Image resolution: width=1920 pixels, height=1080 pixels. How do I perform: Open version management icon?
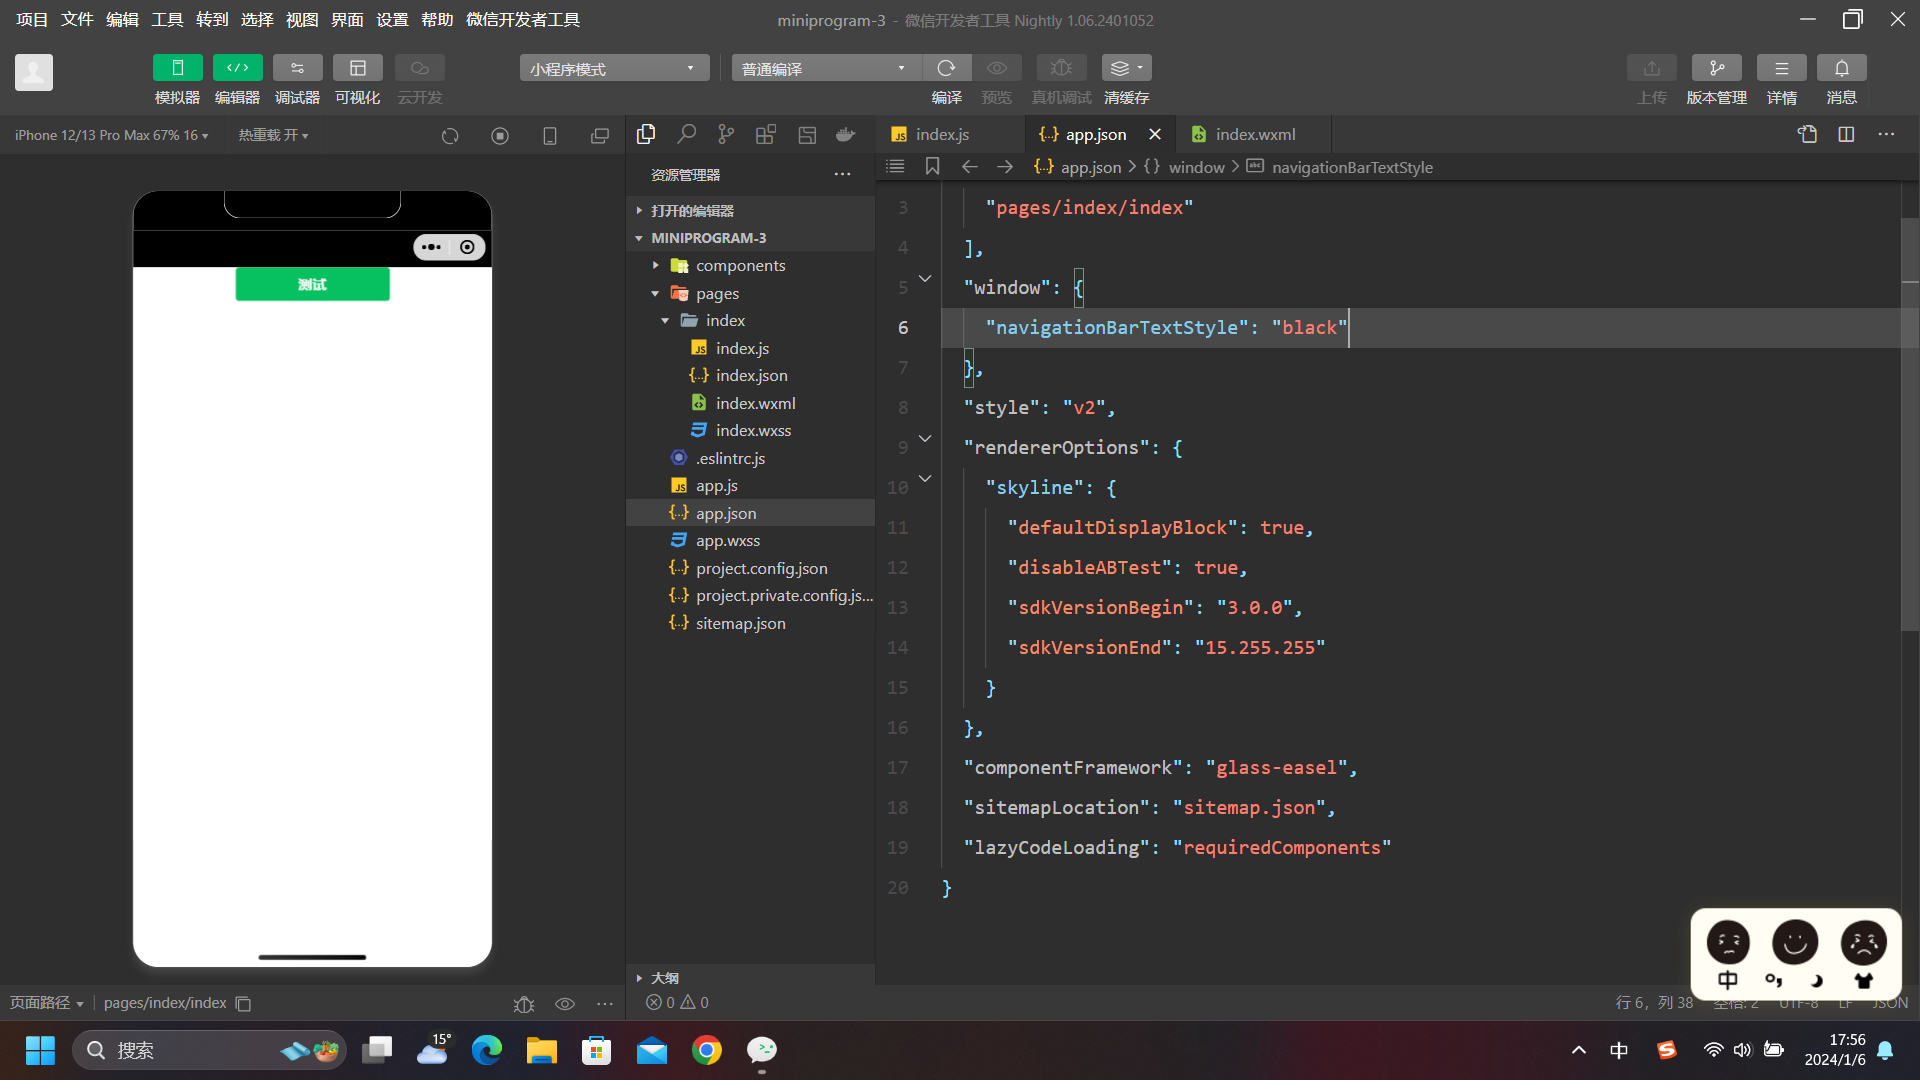click(x=1716, y=68)
